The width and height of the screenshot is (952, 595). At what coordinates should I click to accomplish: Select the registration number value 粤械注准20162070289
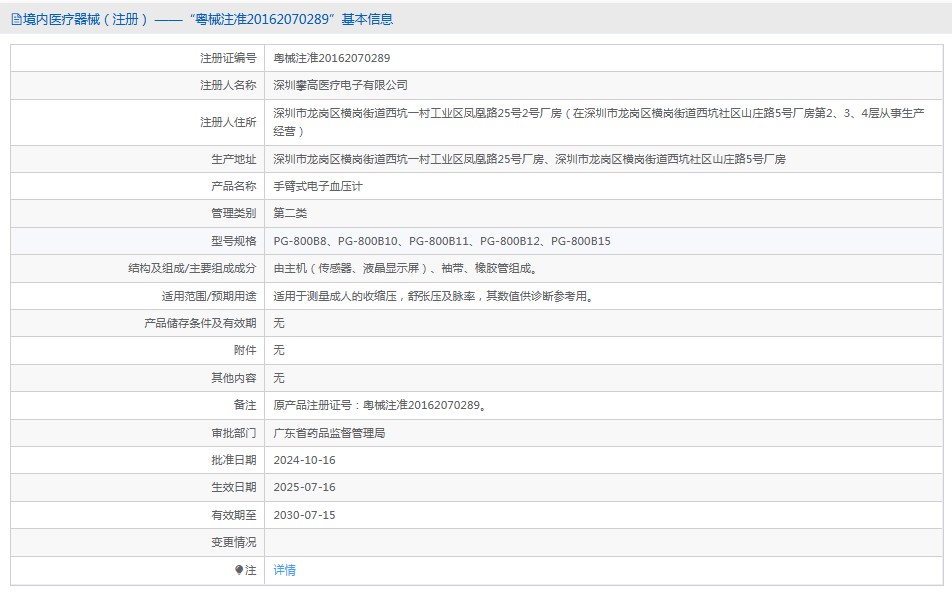pyautogui.click(x=332, y=58)
